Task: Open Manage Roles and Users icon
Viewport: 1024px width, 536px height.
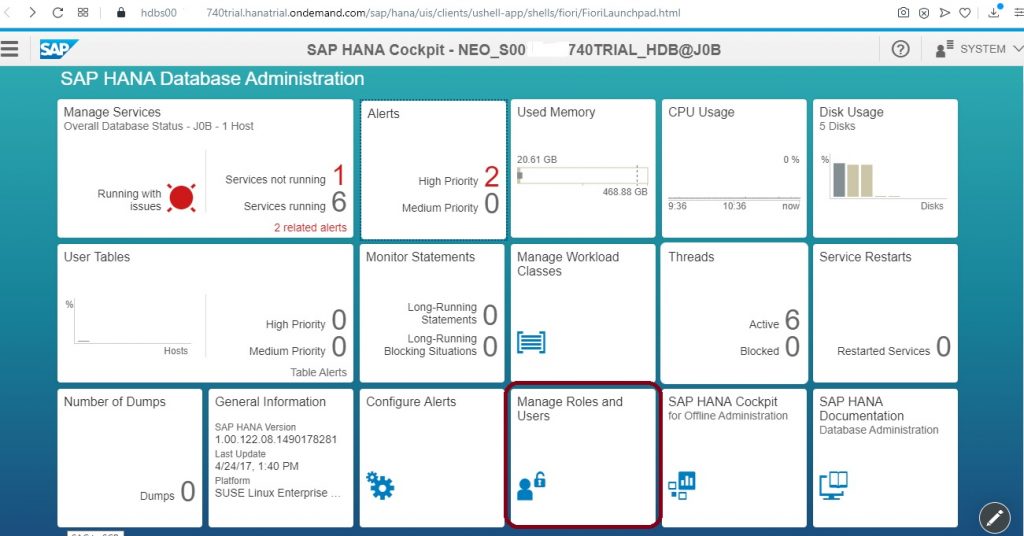Action: [x=531, y=486]
